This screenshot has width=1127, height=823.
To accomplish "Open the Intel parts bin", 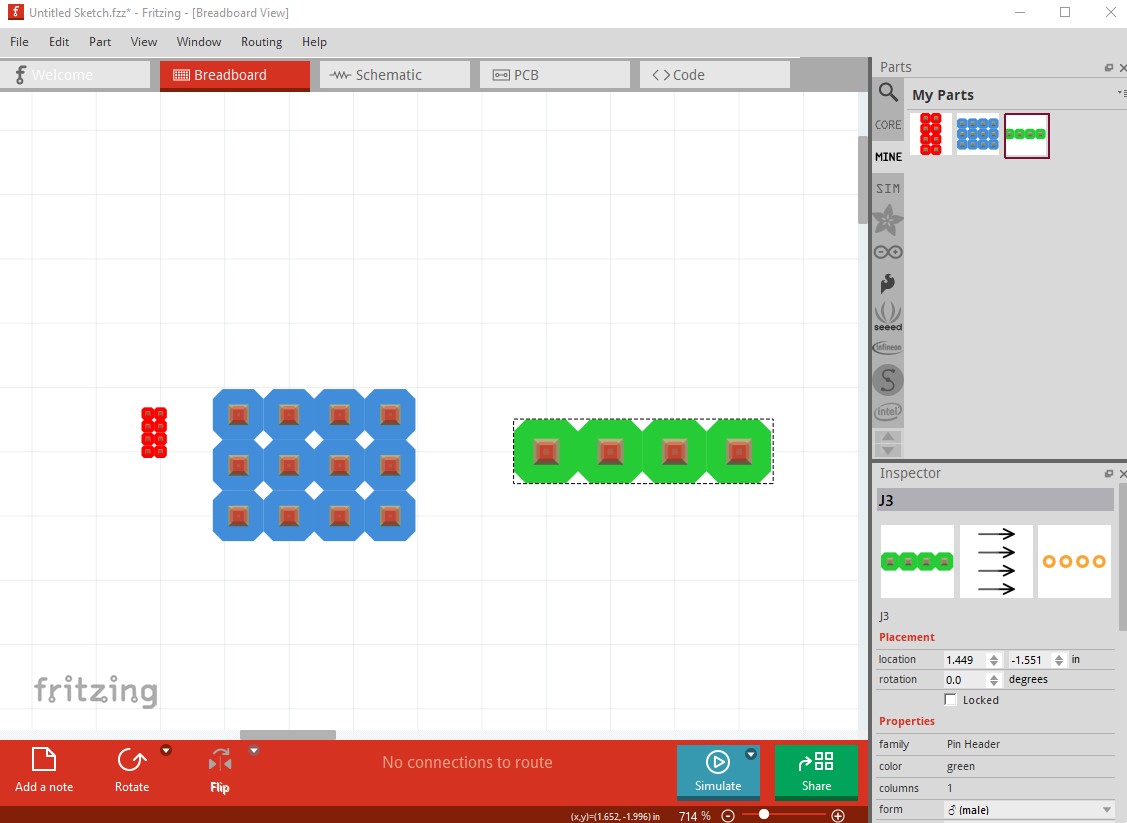I will [888, 411].
